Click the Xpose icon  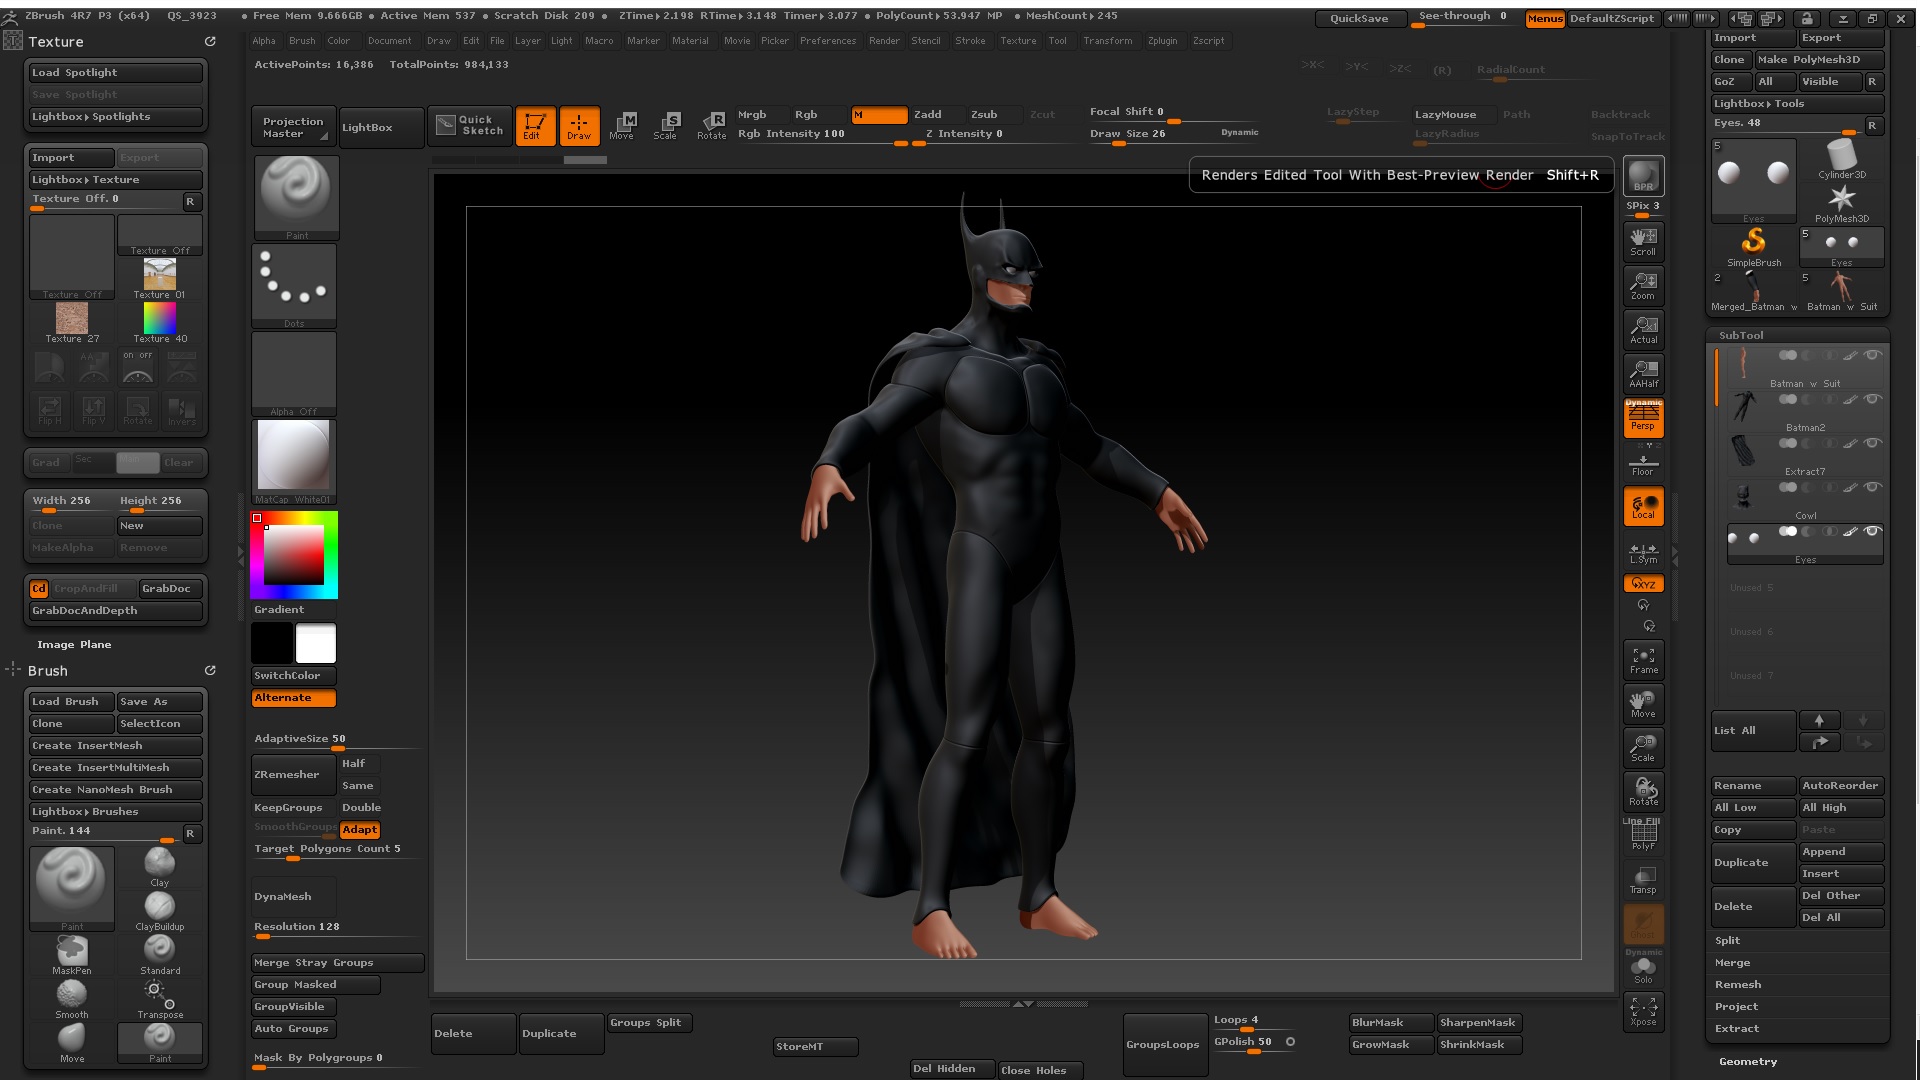(1643, 1011)
